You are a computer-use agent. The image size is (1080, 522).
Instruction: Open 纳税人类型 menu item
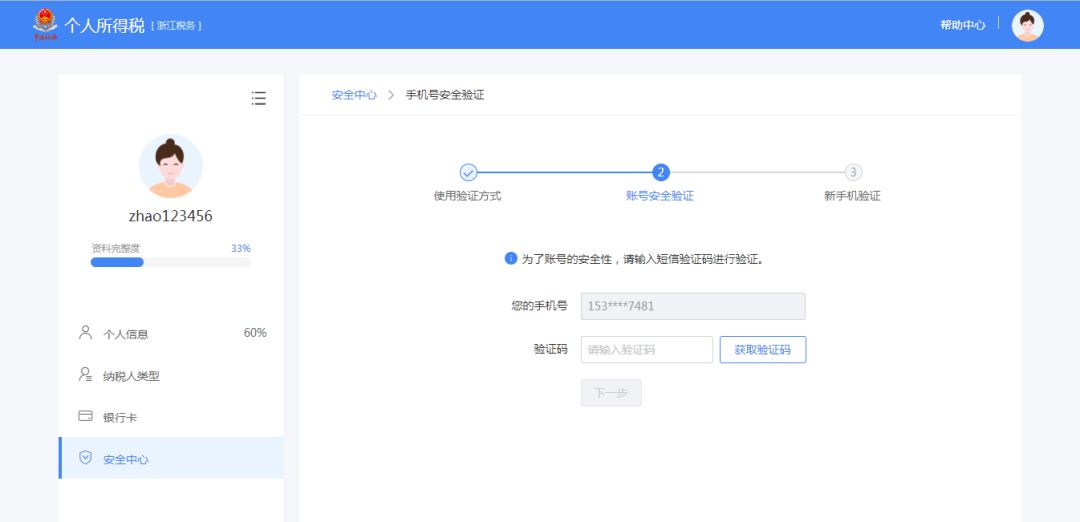coord(131,376)
